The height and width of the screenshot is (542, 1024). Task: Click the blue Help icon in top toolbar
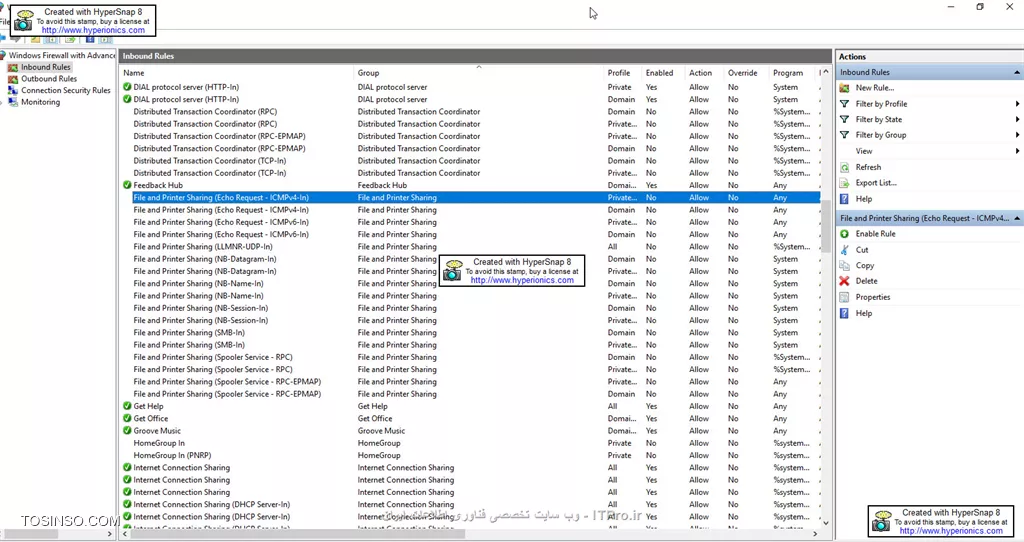[x=90, y=39]
